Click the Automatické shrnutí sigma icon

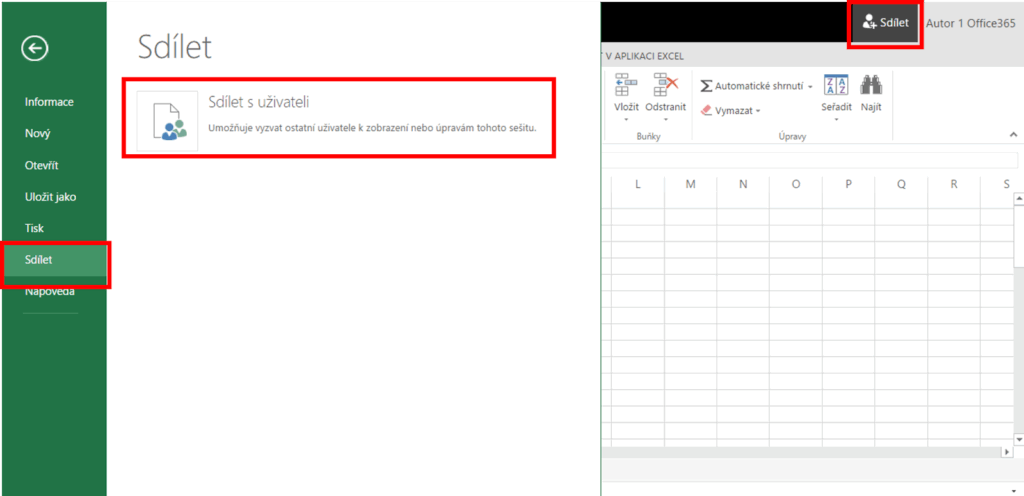(x=706, y=86)
